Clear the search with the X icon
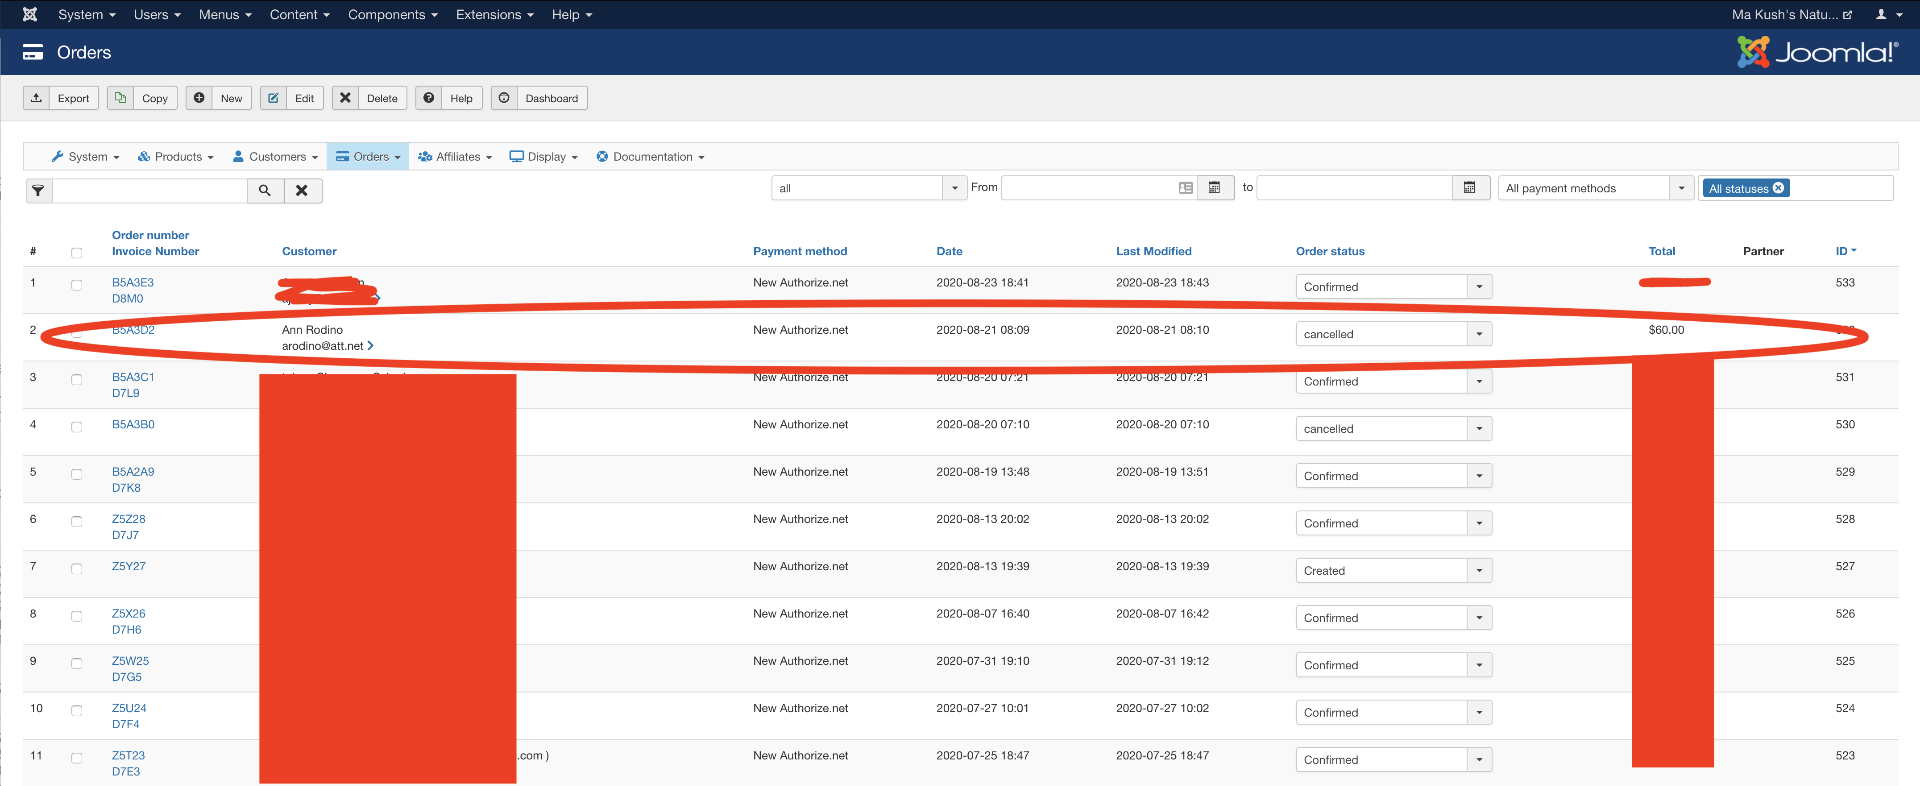This screenshot has height=786, width=1920. pyautogui.click(x=302, y=190)
